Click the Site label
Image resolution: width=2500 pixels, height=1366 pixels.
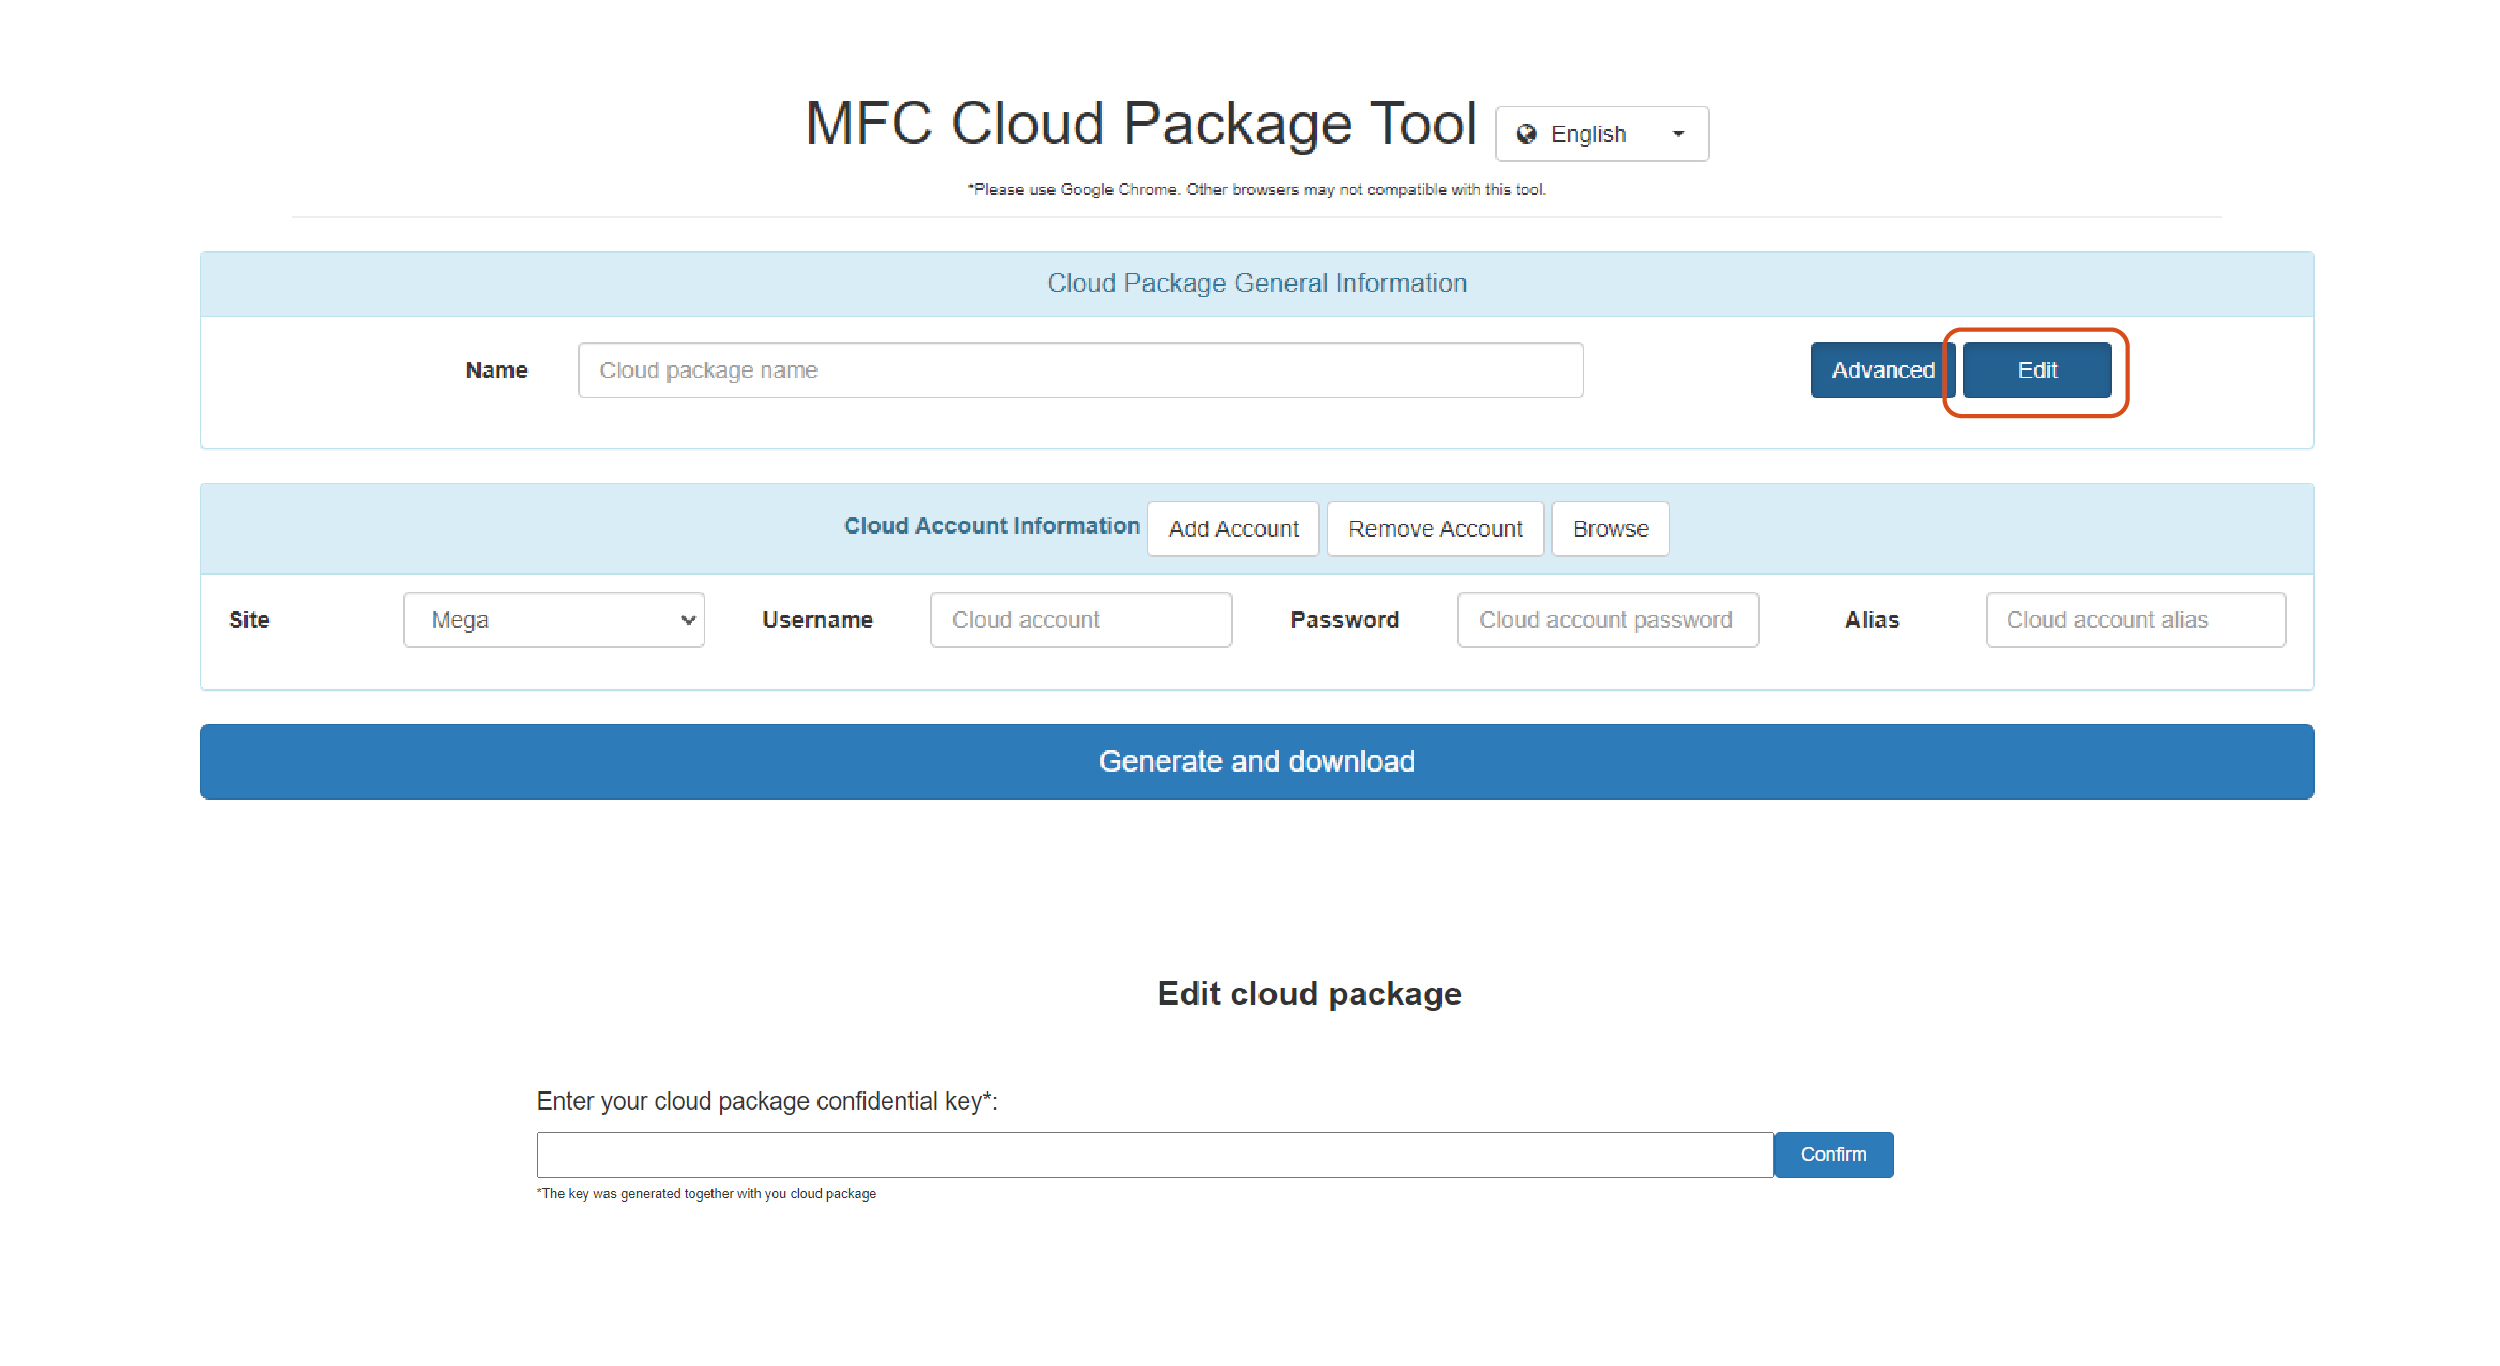point(249,620)
